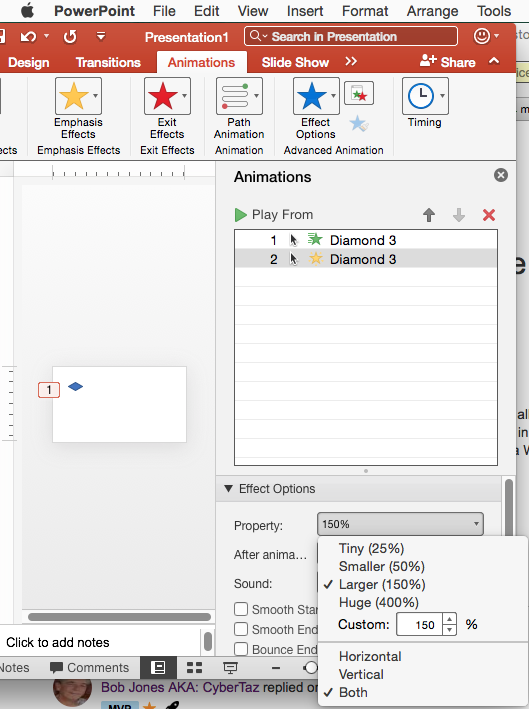This screenshot has height=709, width=529.
Task: Click the yellow star Emphasis Effects icon
Action: click(x=74, y=96)
